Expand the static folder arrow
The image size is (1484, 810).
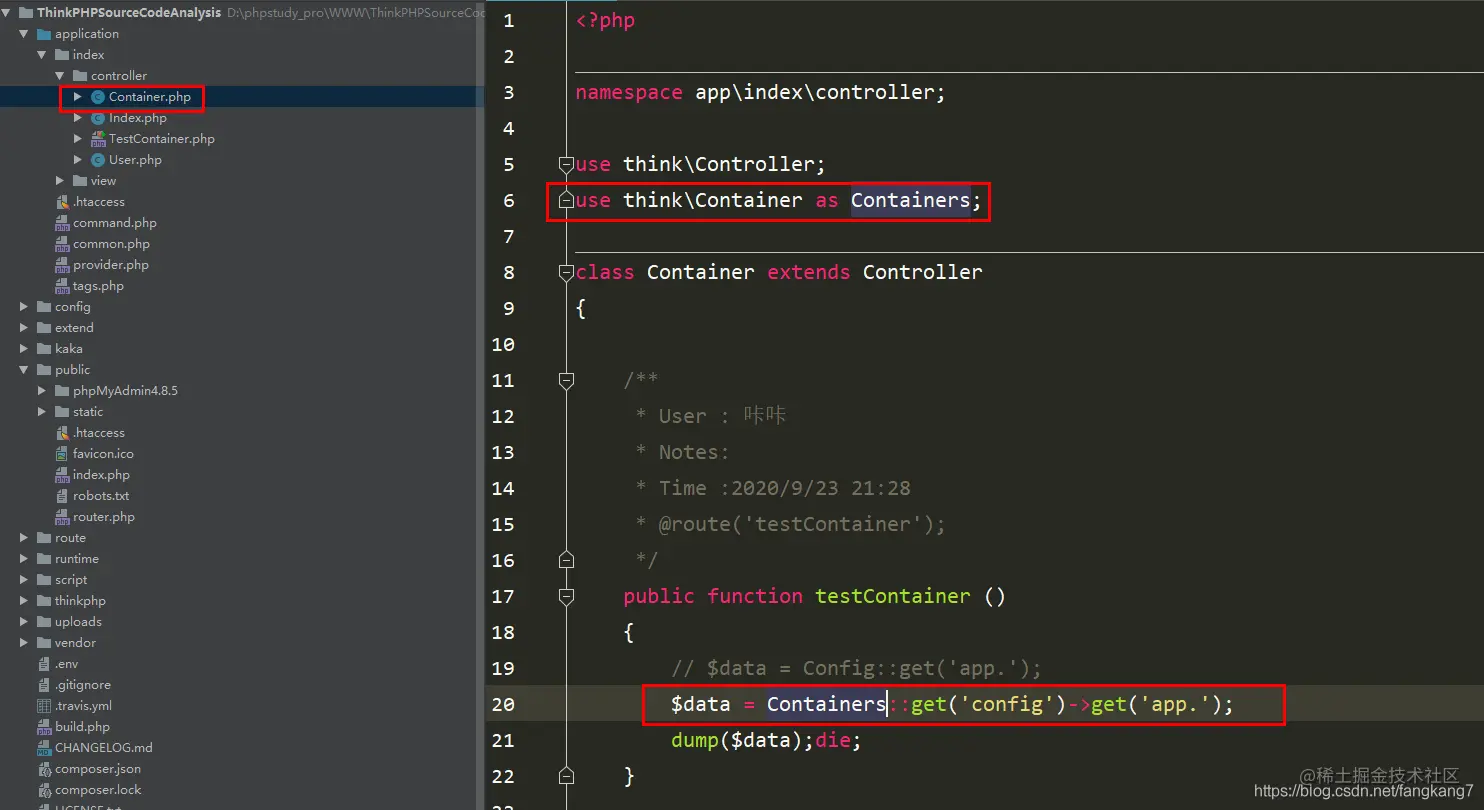(x=42, y=412)
